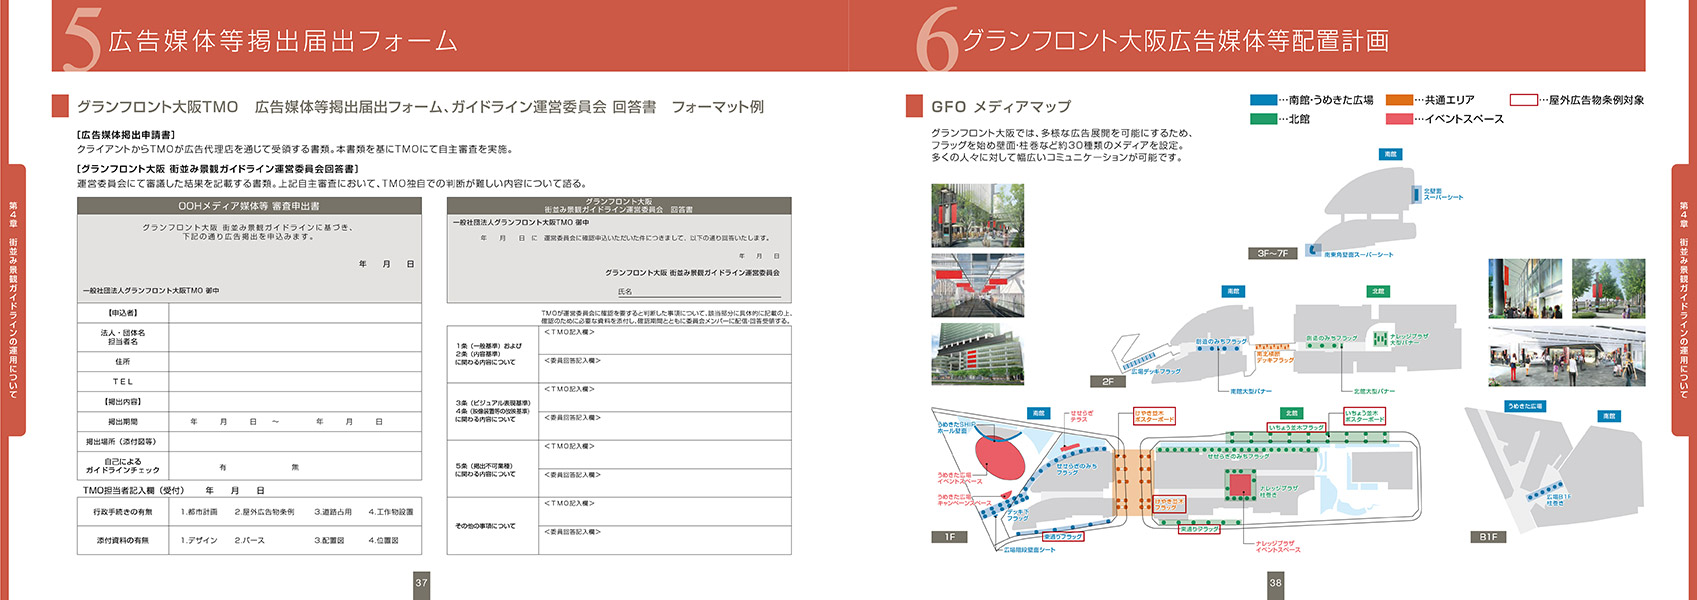Screen dimensions: 1697x600
Task: Click the 掲出期間 row label
Action: (123, 421)
